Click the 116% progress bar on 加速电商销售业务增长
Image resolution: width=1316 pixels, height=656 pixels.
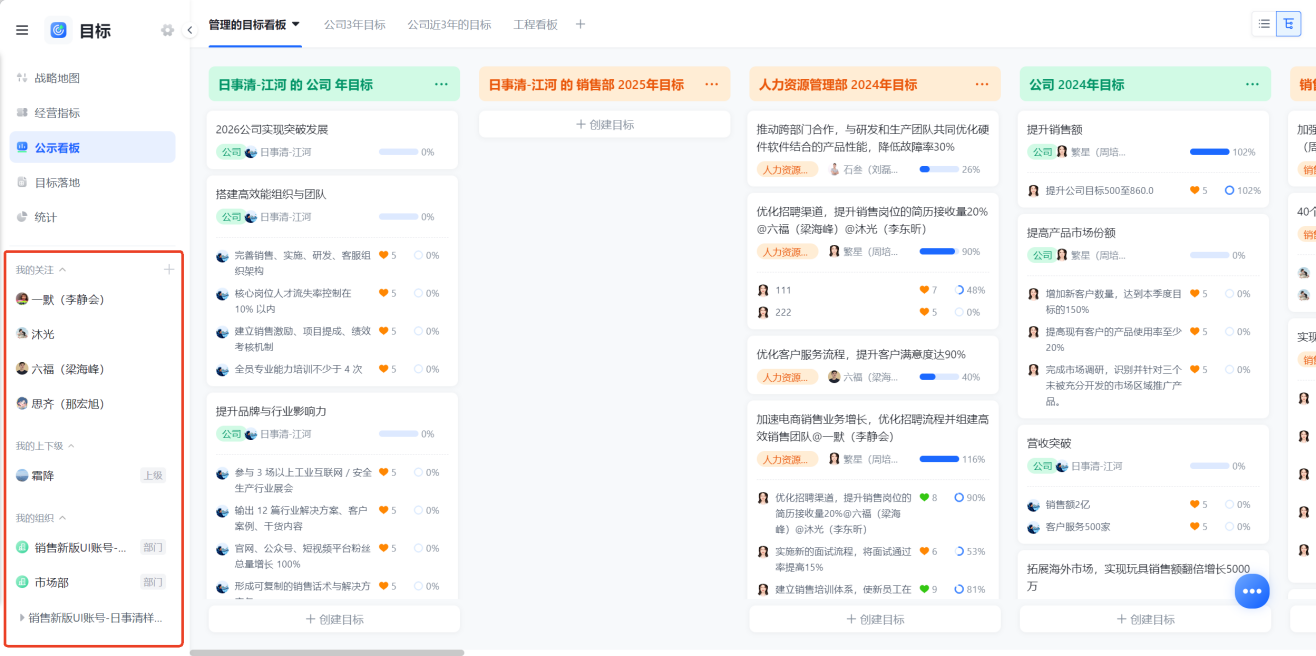pyautogui.click(x=939, y=459)
